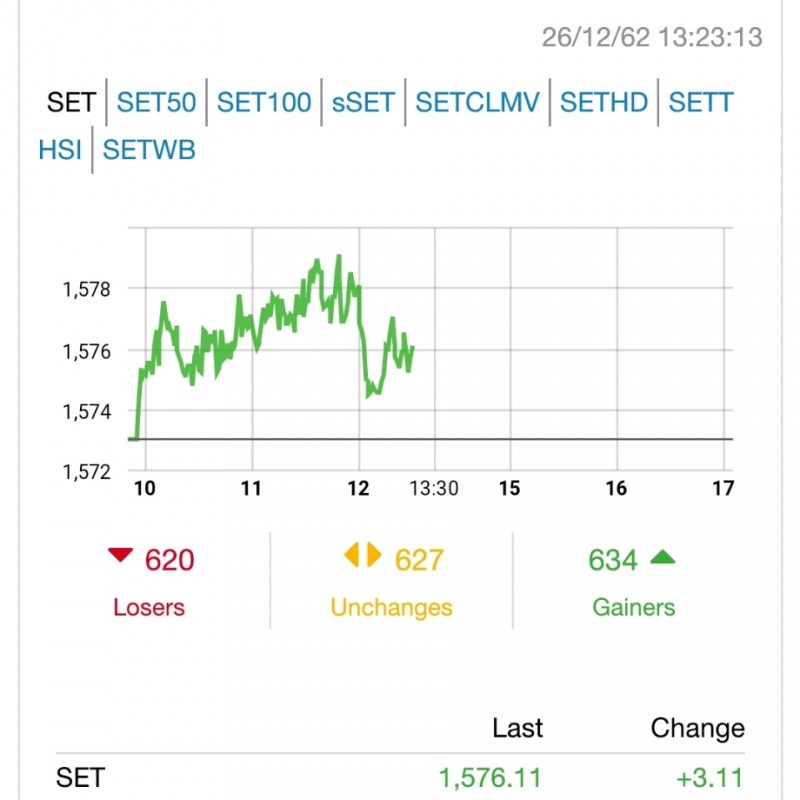Click the 13:30 x-axis time label
800x800 pixels.
point(434,488)
